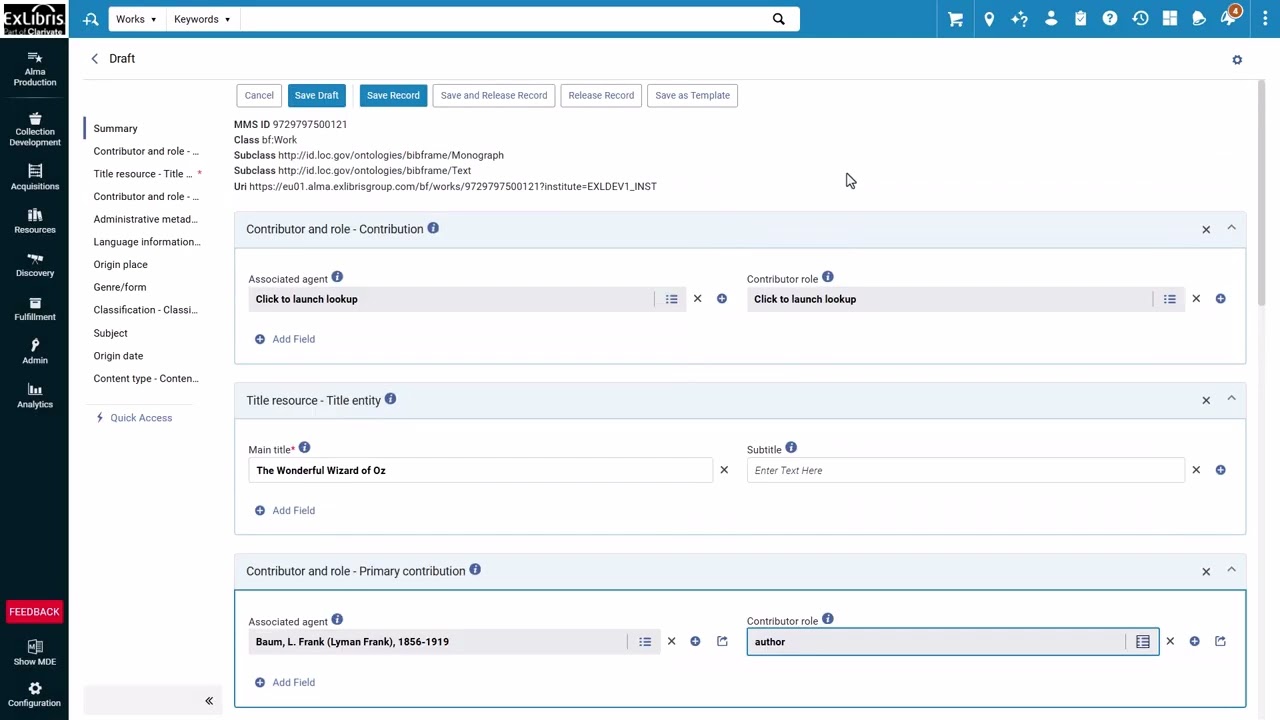Image resolution: width=1280 pixels, height=720 pixels.
Task: Open the Keywords search field dropdown
Action: tap(202, 19)
